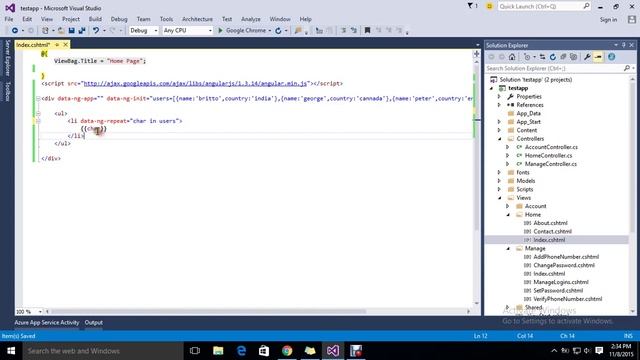Click the Refresh browser icon in toolbar
This screenshot has width=640, height=360.
tap(278, 31)
